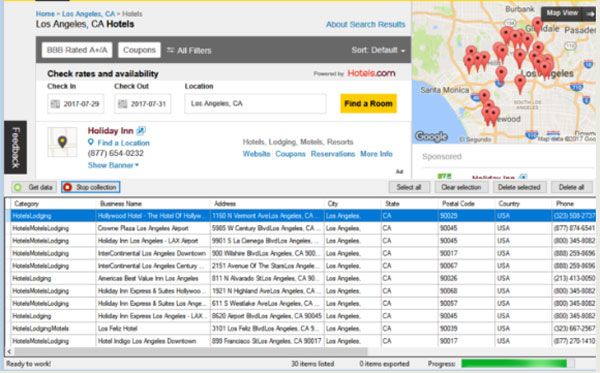Click the calendar icon in Check In
This screenshot has height=373, width=600.
tap(55, 104)
